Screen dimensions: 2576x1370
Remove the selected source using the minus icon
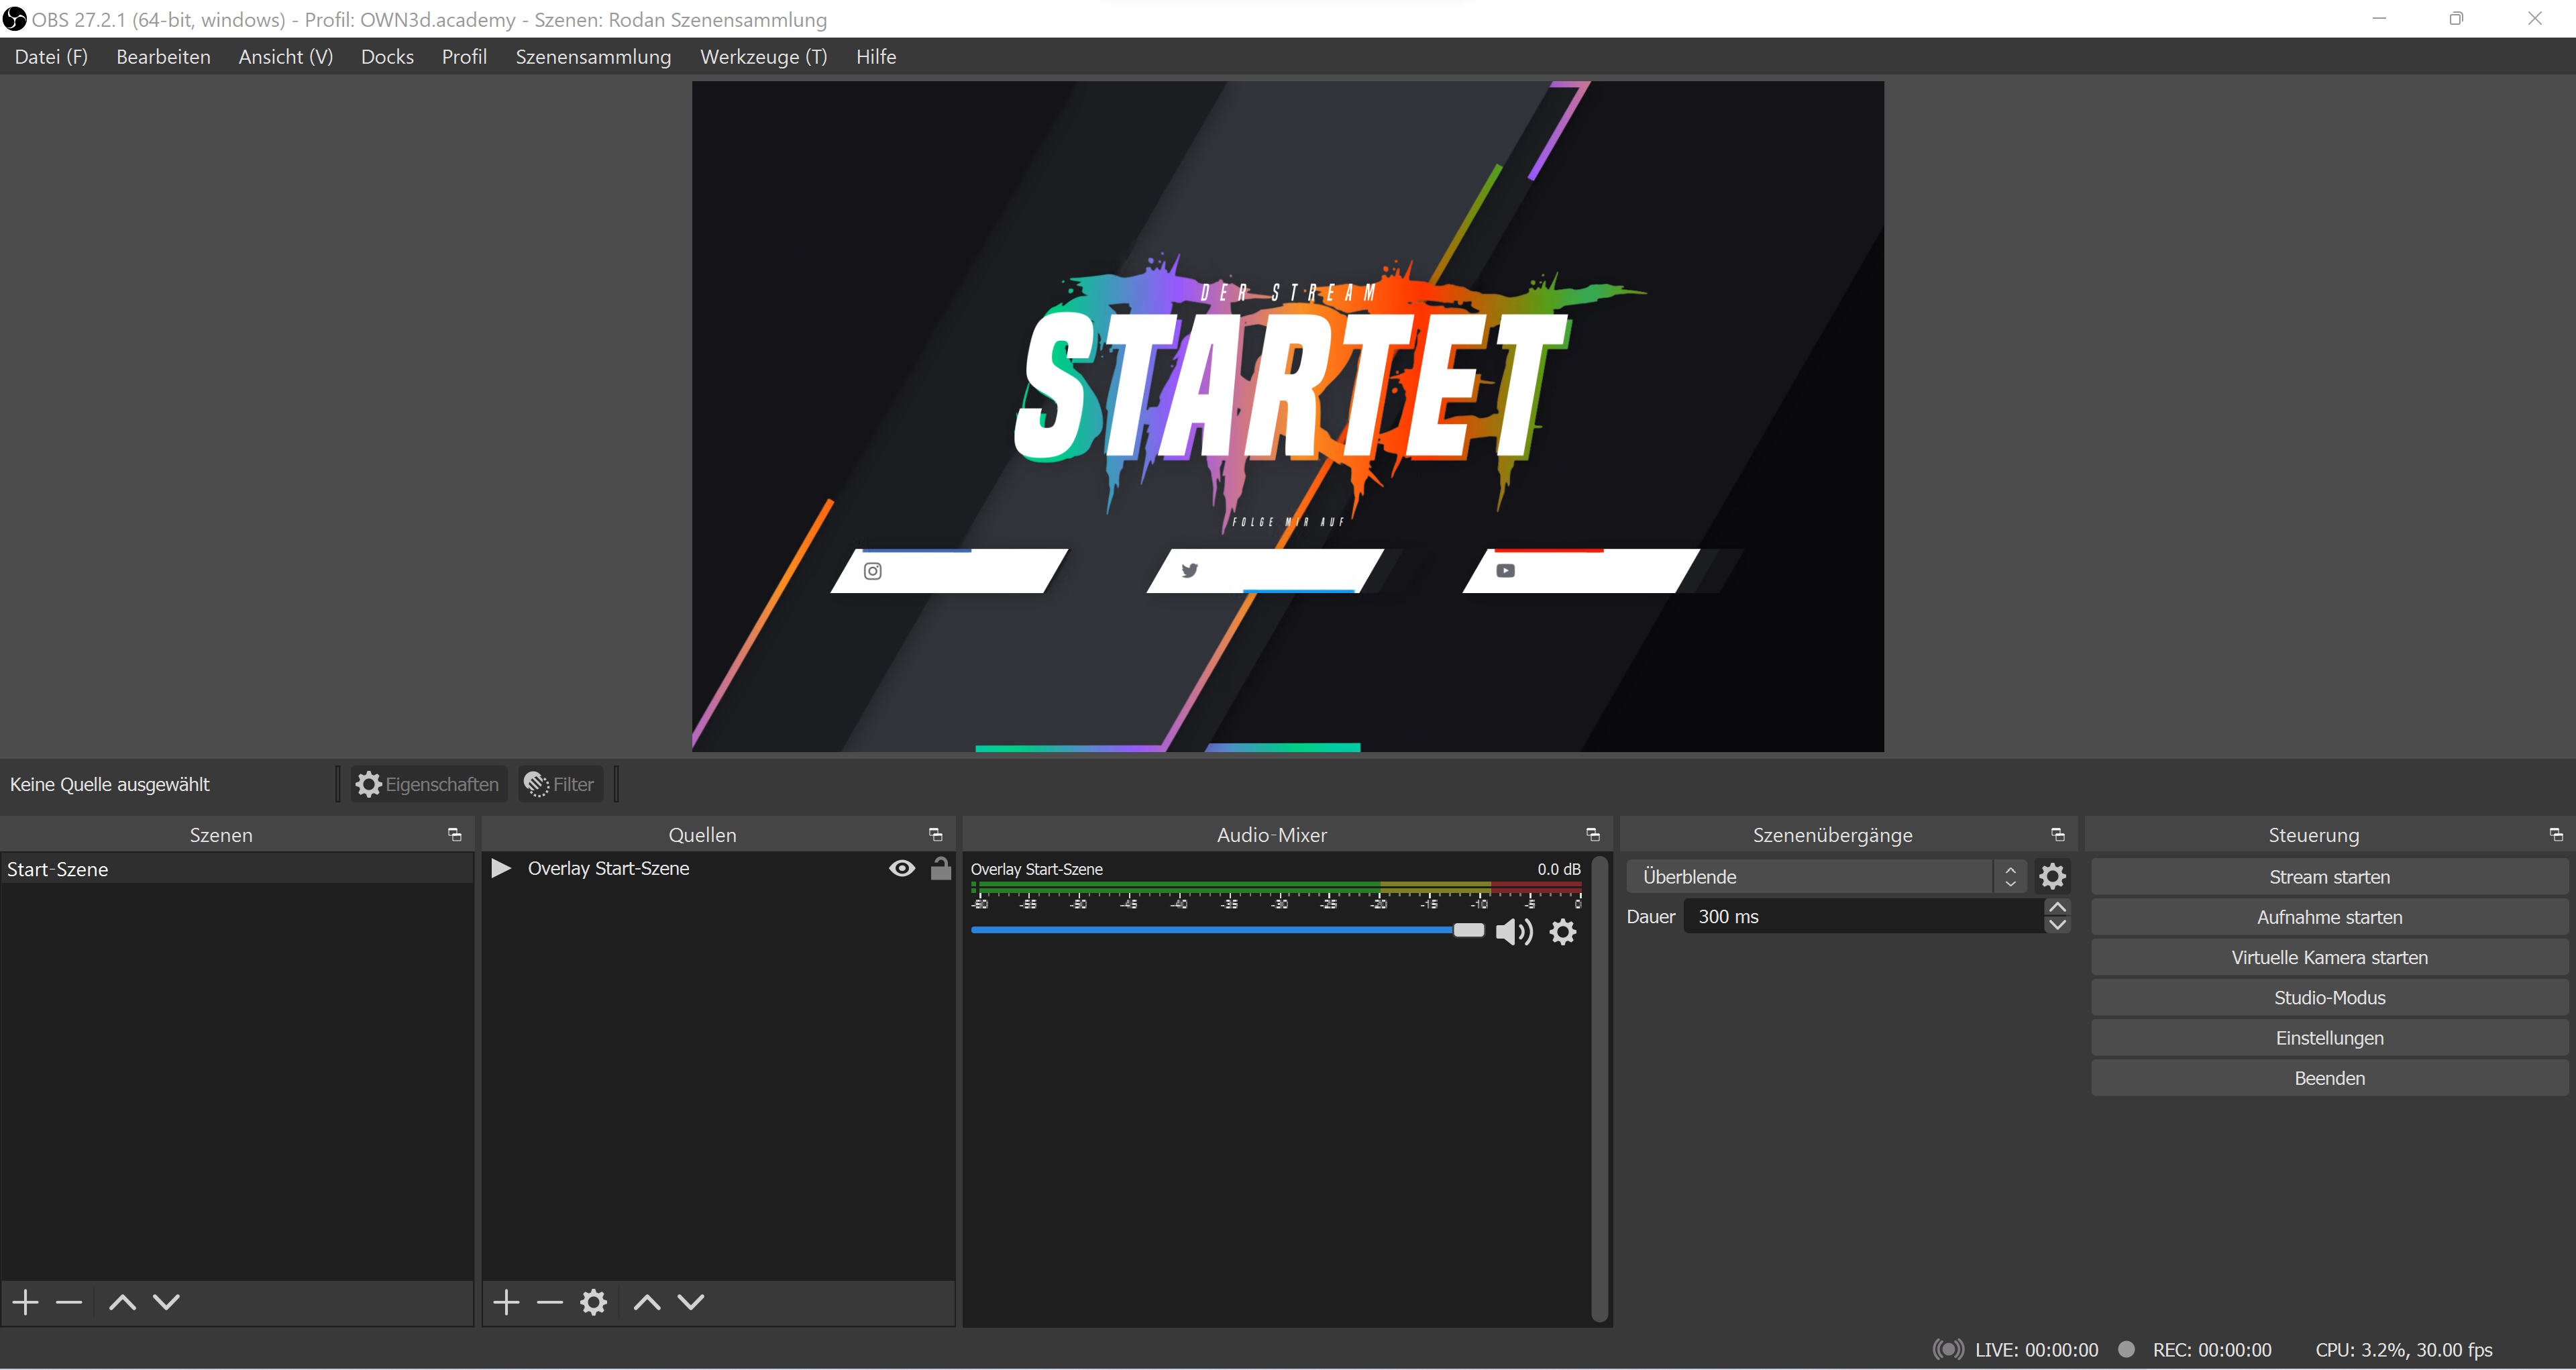(x=549, y=1301)
